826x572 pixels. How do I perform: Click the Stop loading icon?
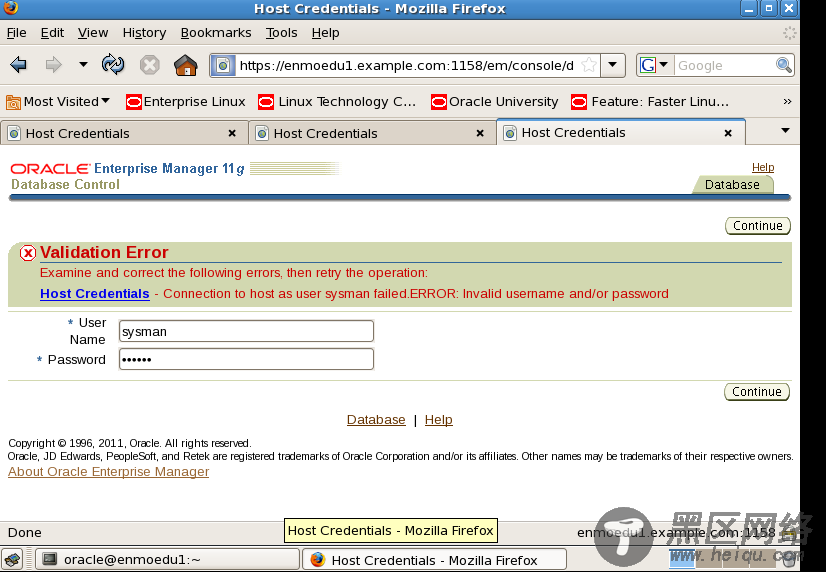150,65
